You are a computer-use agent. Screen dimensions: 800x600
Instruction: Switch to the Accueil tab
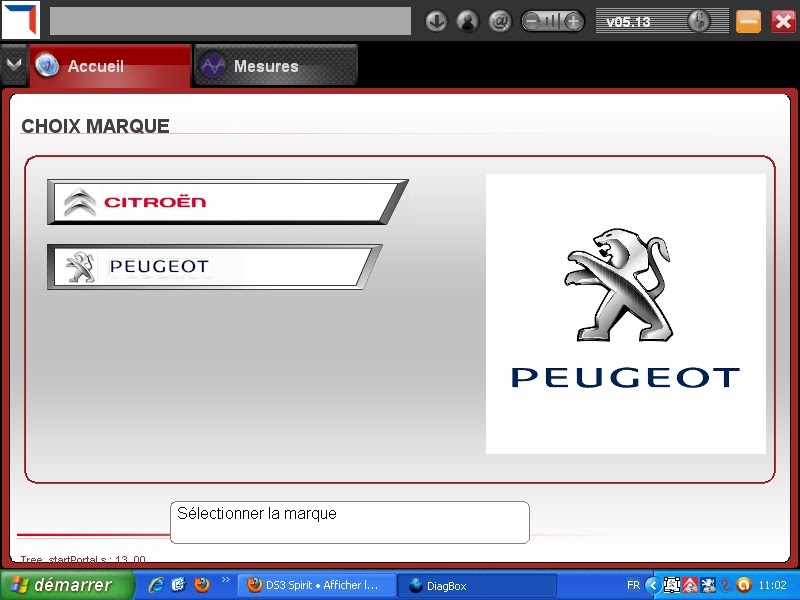click(x=110, y=66)
